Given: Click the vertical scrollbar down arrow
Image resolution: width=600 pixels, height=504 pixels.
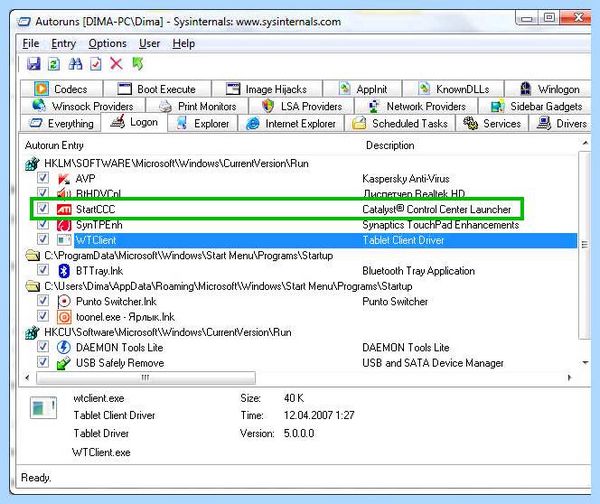Looking at the screenshot, I should (x=585, y=362).
